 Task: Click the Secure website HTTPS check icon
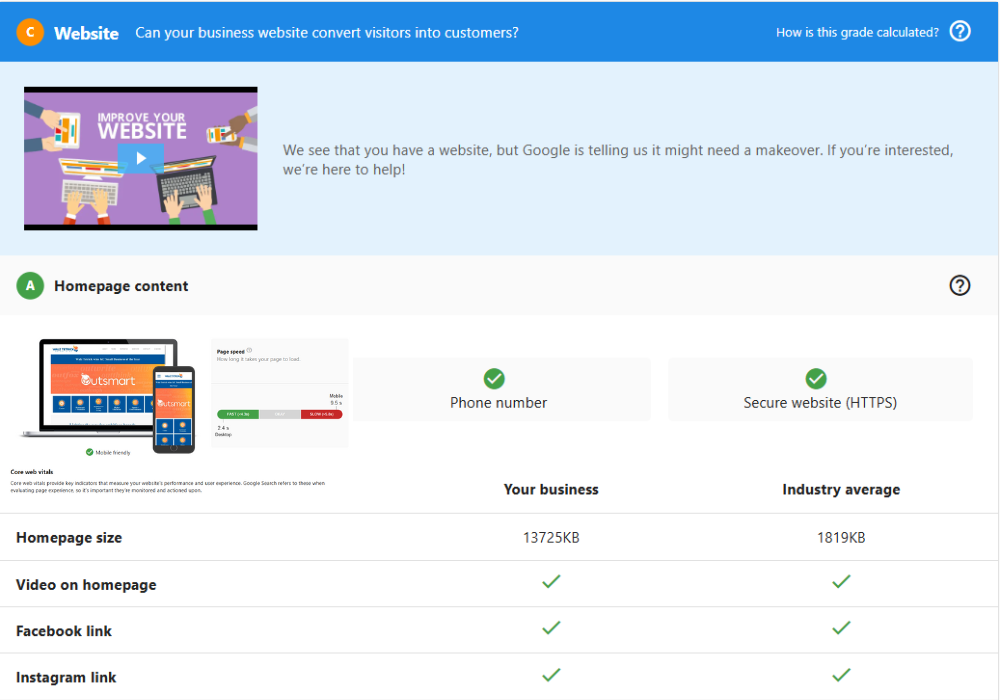click(816, 379)
